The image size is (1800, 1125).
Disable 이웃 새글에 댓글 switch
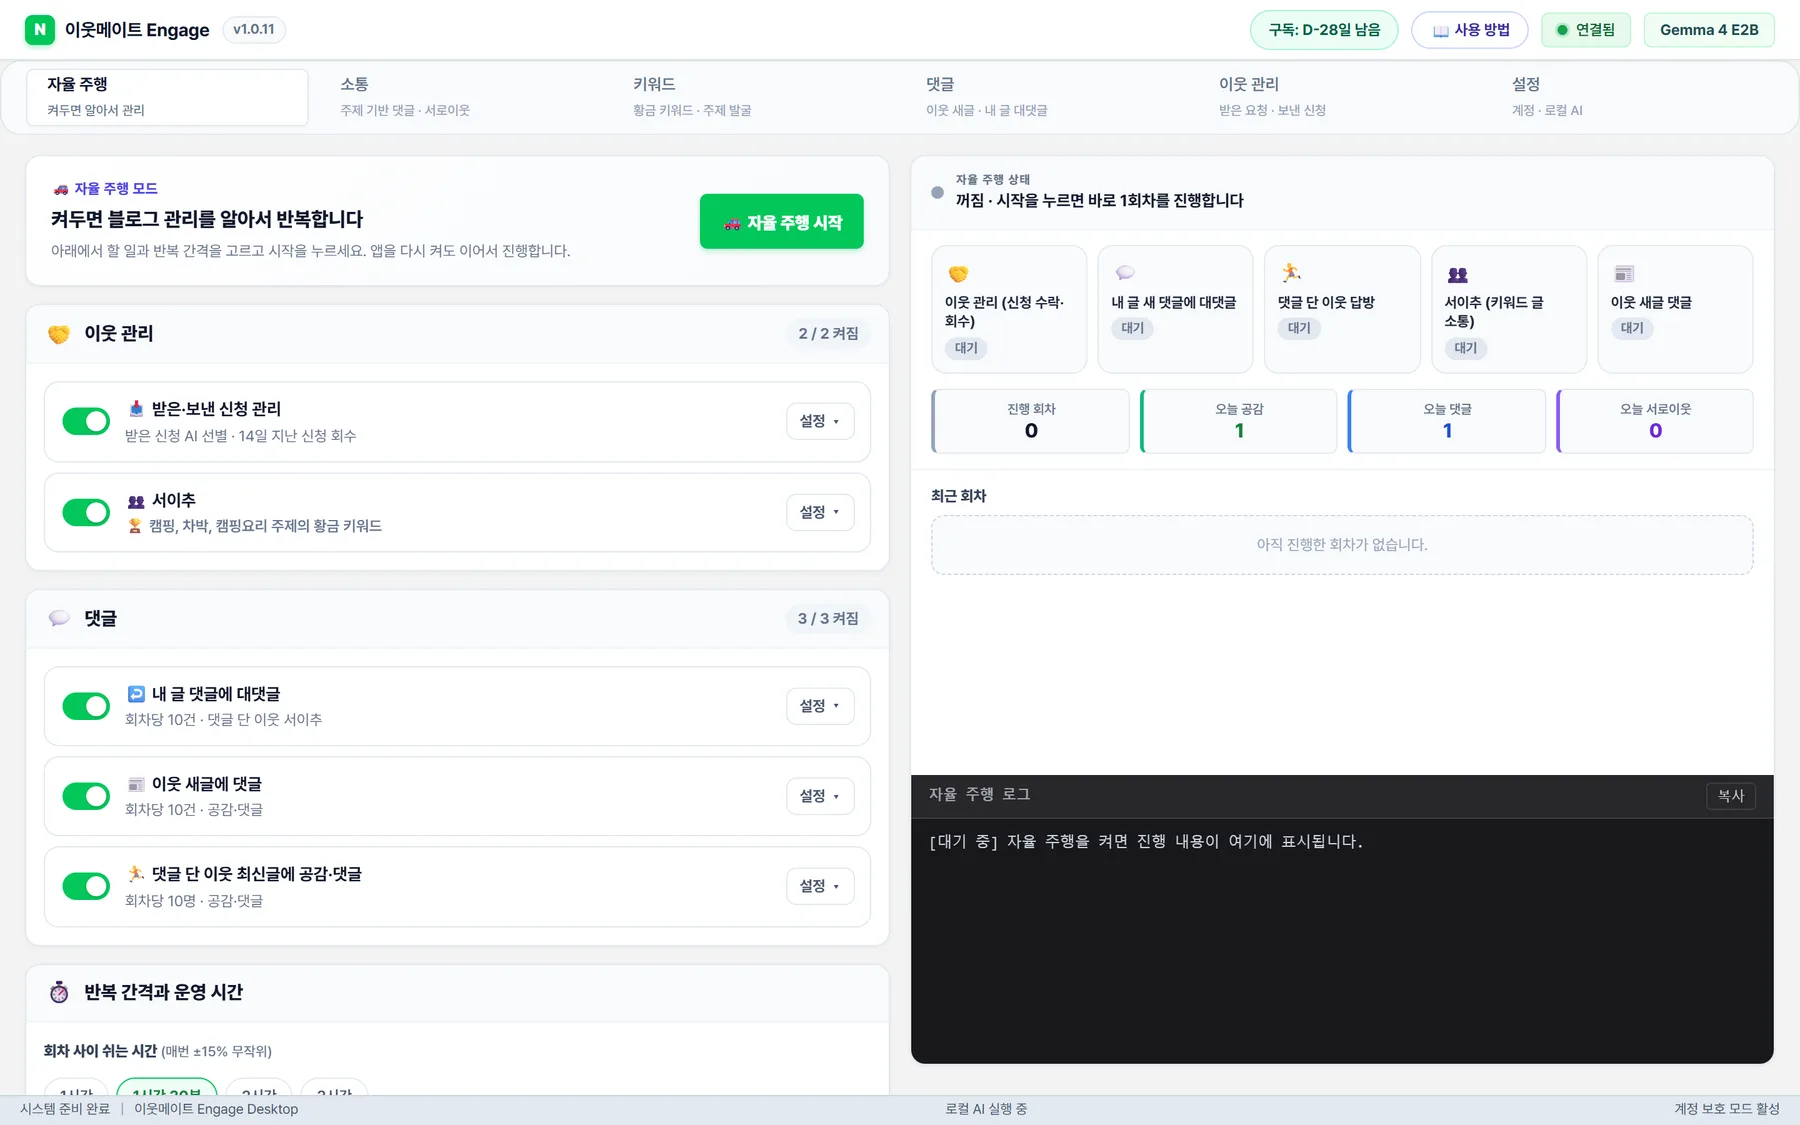86,796
